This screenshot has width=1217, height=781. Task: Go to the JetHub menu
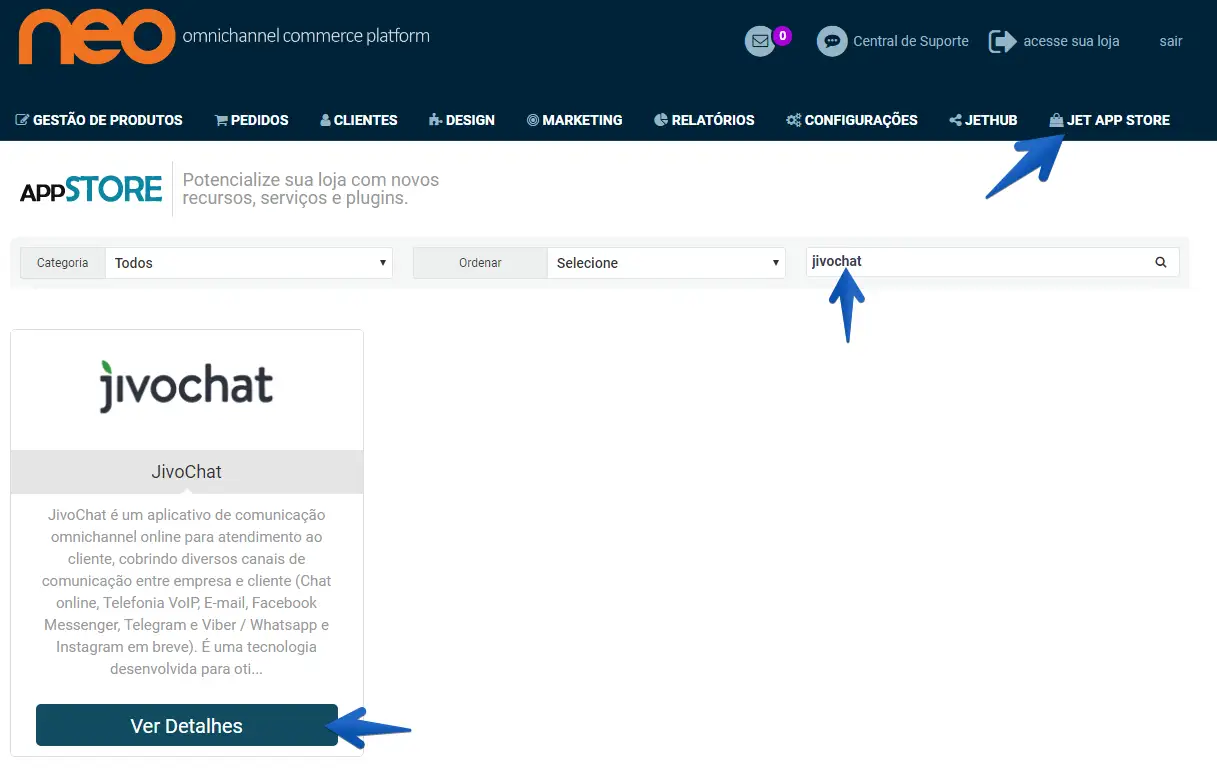[984, 120]
